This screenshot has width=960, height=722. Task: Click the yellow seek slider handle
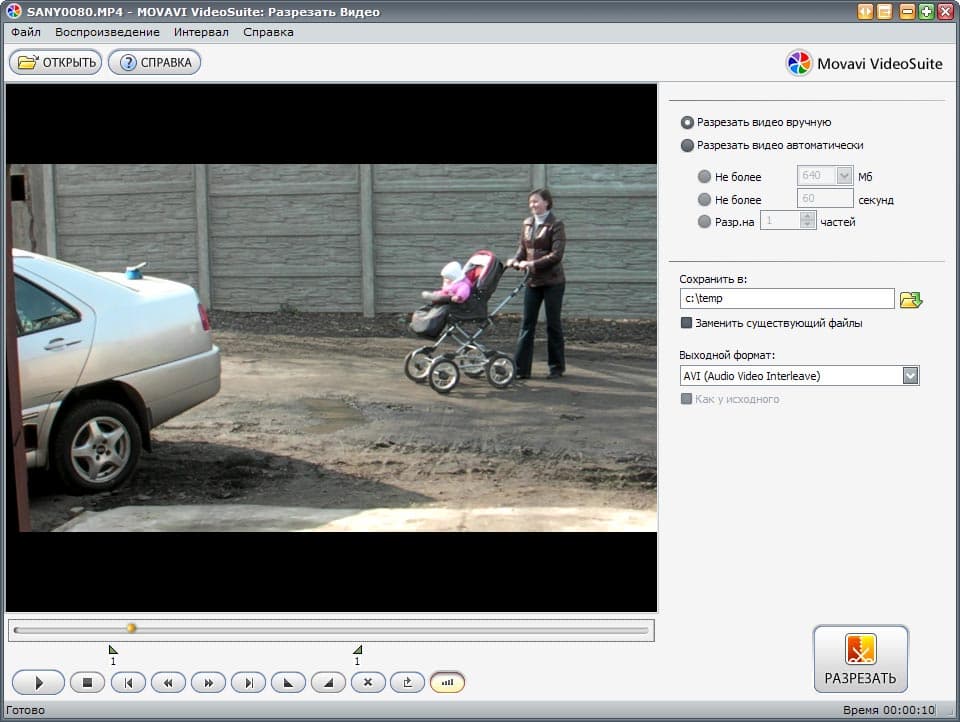[131, 629]
